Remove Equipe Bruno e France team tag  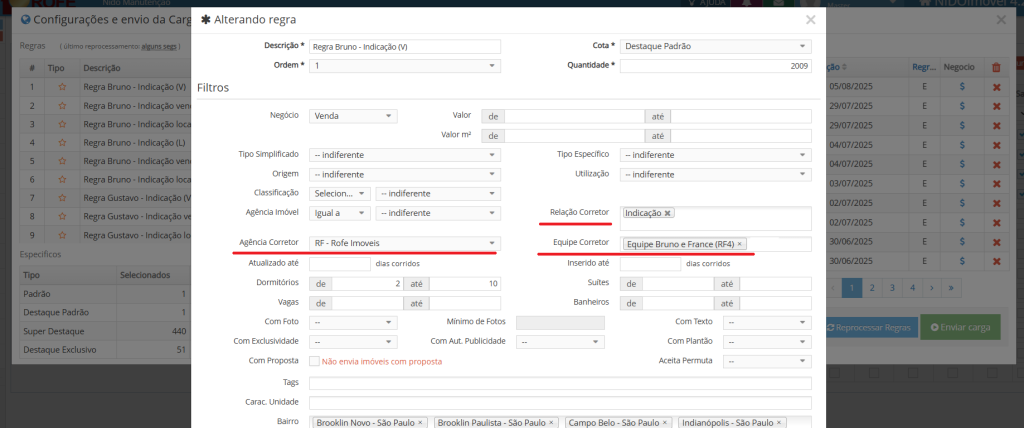(740, 244)
